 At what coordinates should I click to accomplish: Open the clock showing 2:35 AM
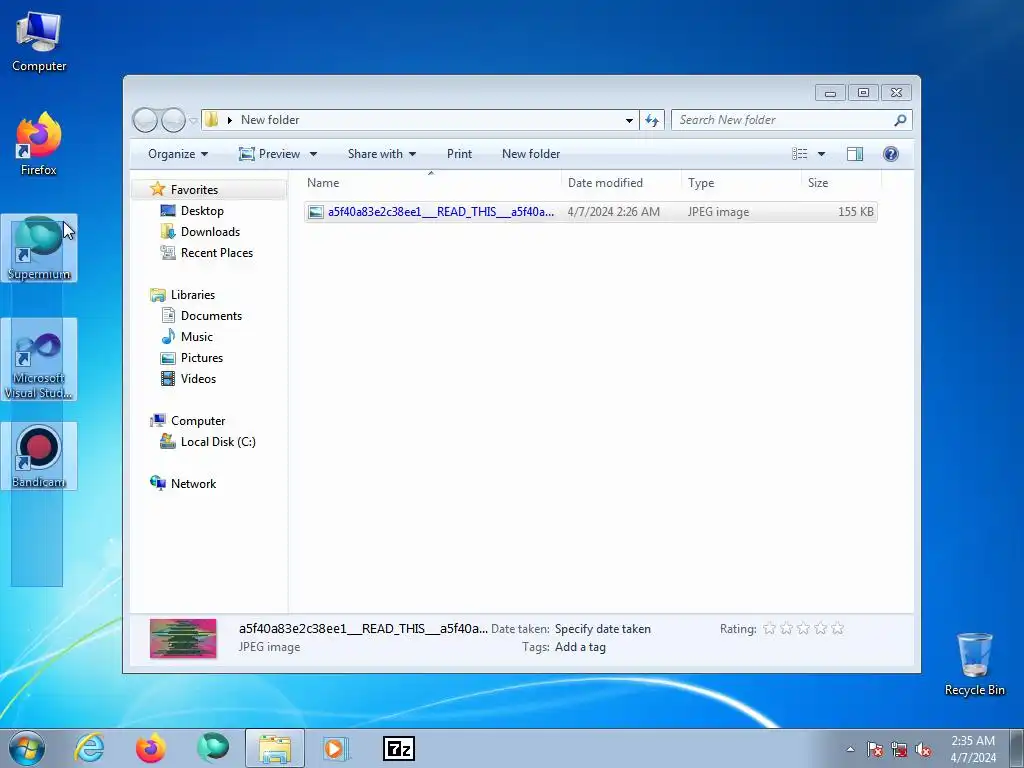[x=973, y=749]
